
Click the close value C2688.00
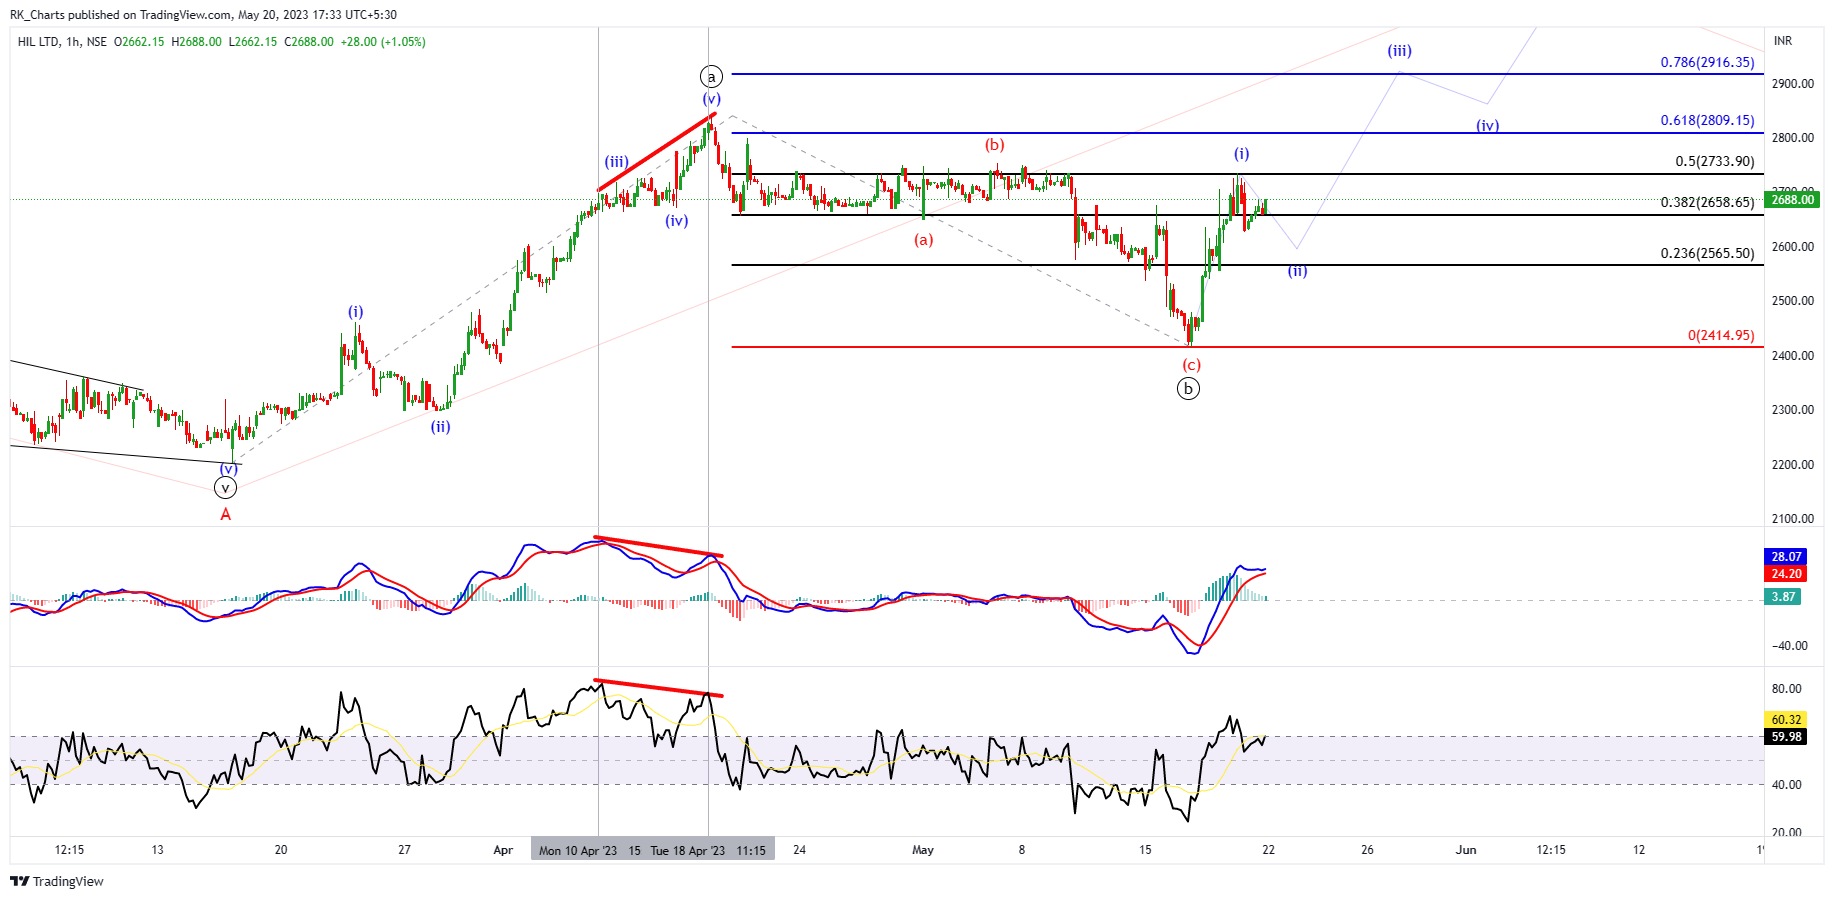coord(309,42)
